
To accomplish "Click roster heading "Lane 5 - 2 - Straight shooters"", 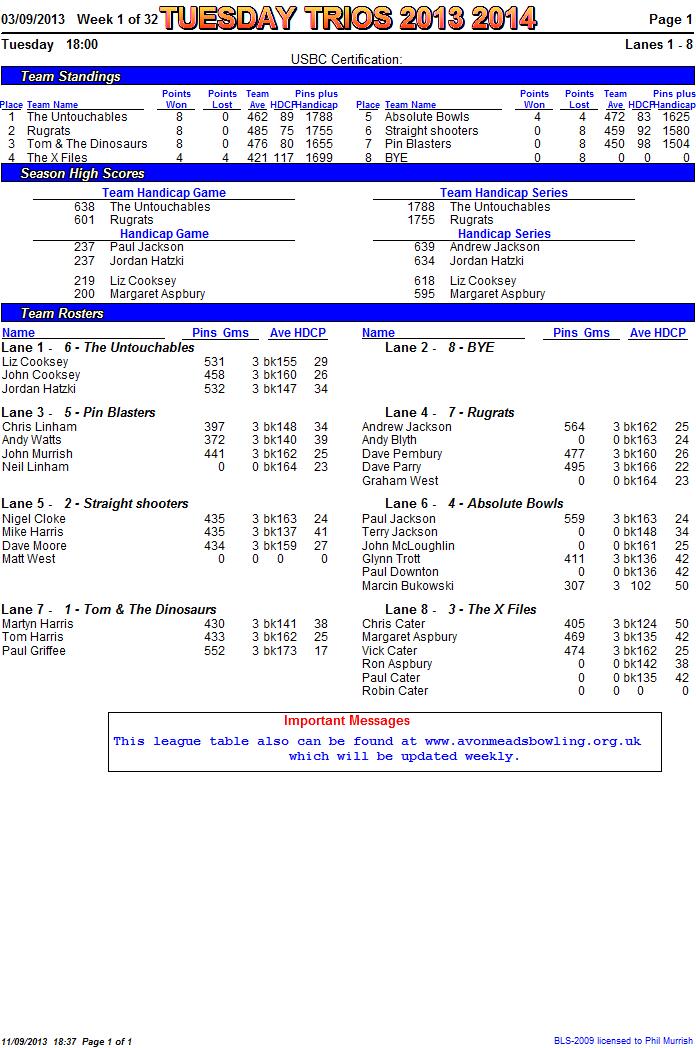I will tap(95, 503).
